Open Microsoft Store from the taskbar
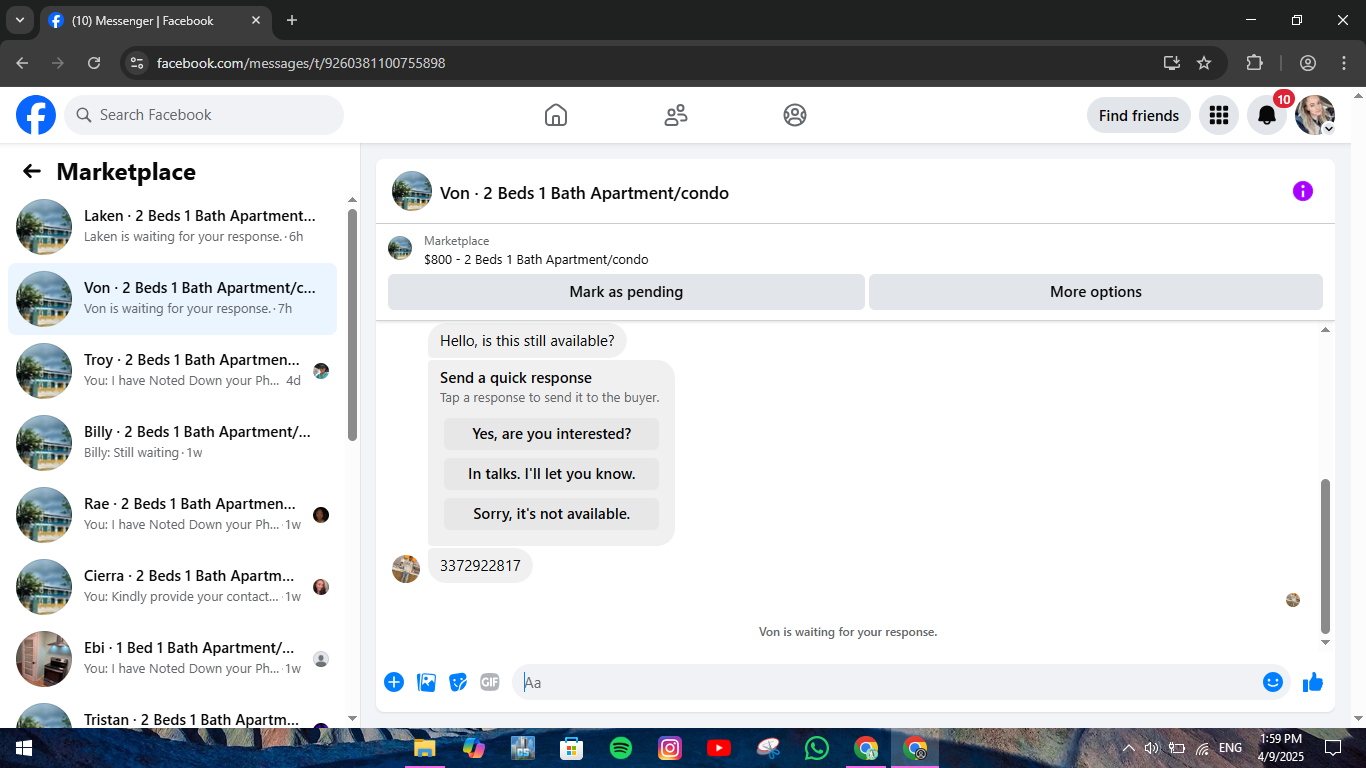1366x768 pixels. [572, 748]
